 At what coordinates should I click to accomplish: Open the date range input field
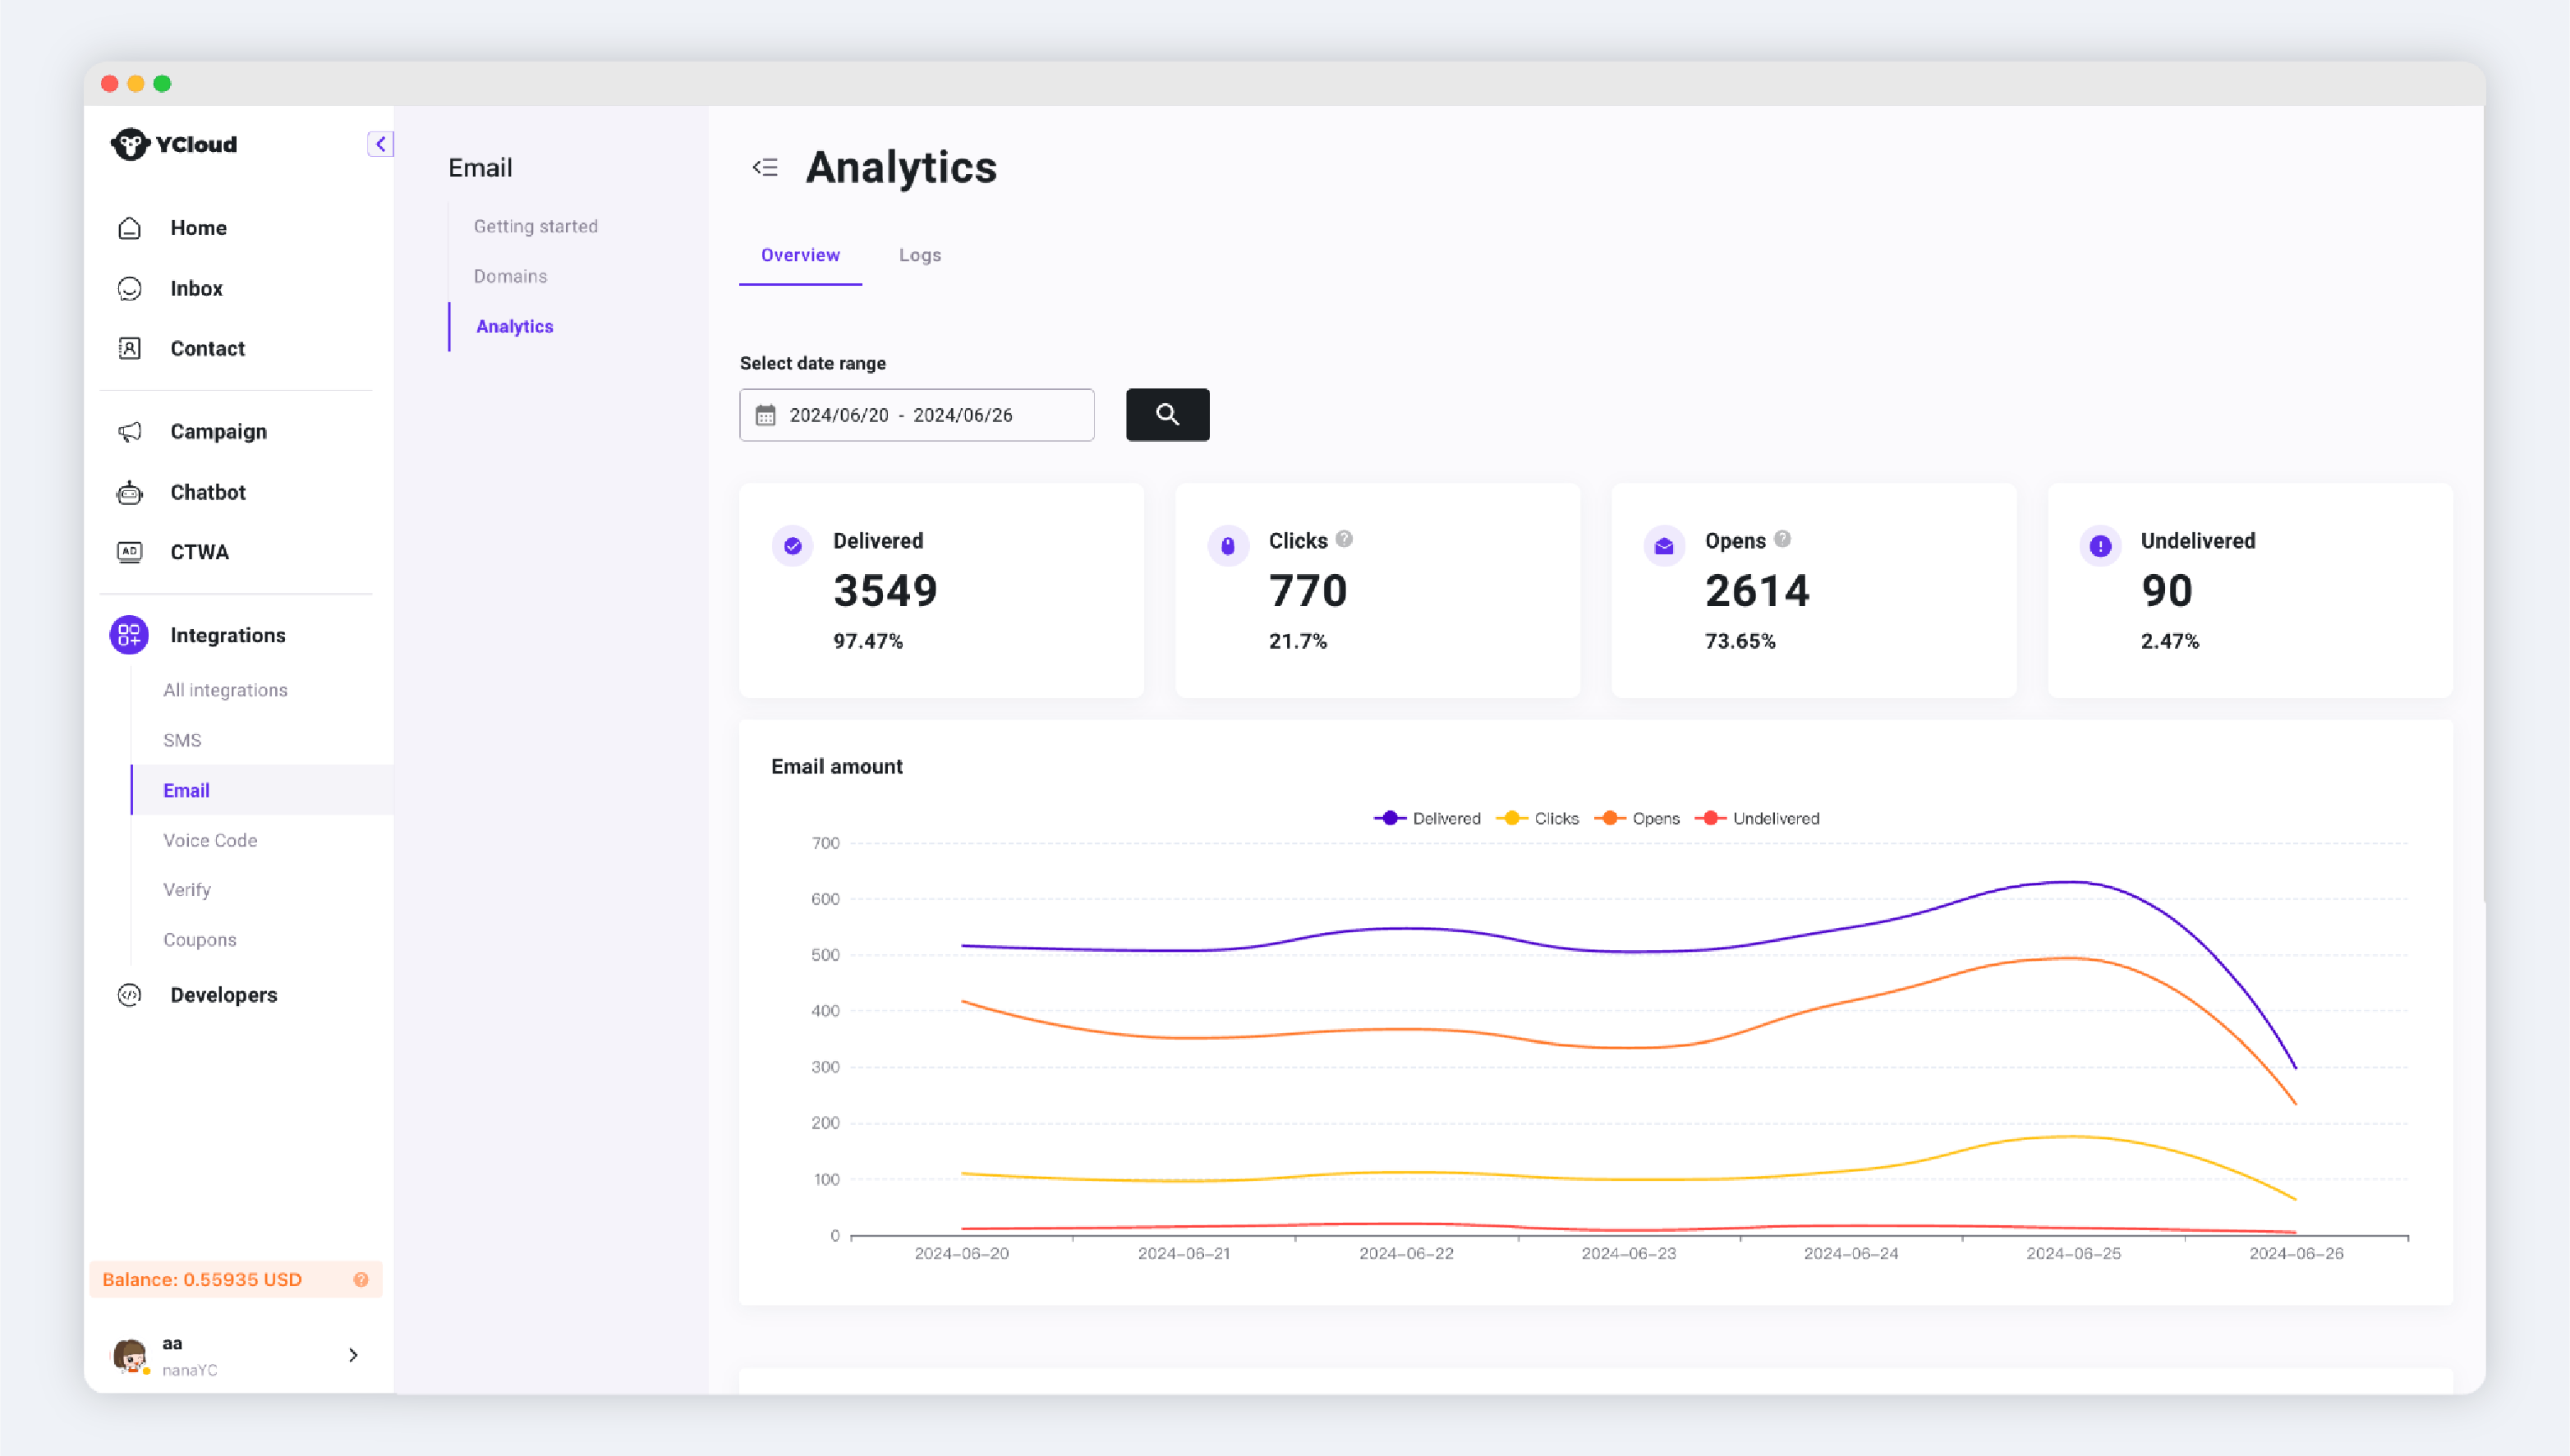tap(916, 415)
